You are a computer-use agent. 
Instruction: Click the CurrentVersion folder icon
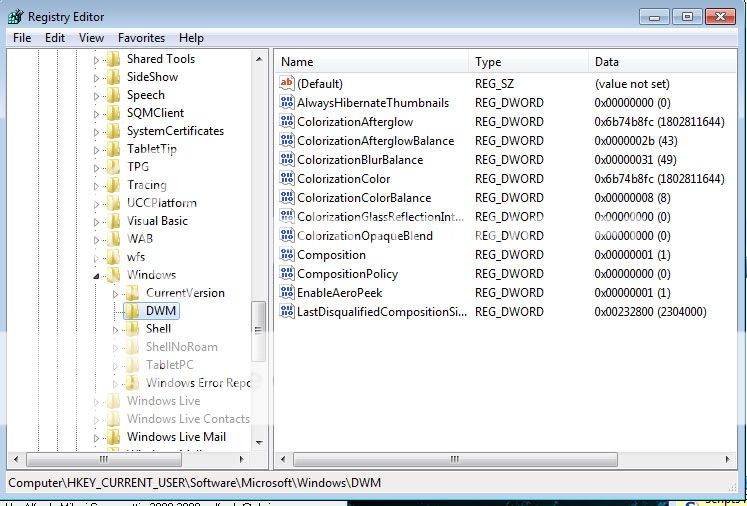(x=132, y=293)
